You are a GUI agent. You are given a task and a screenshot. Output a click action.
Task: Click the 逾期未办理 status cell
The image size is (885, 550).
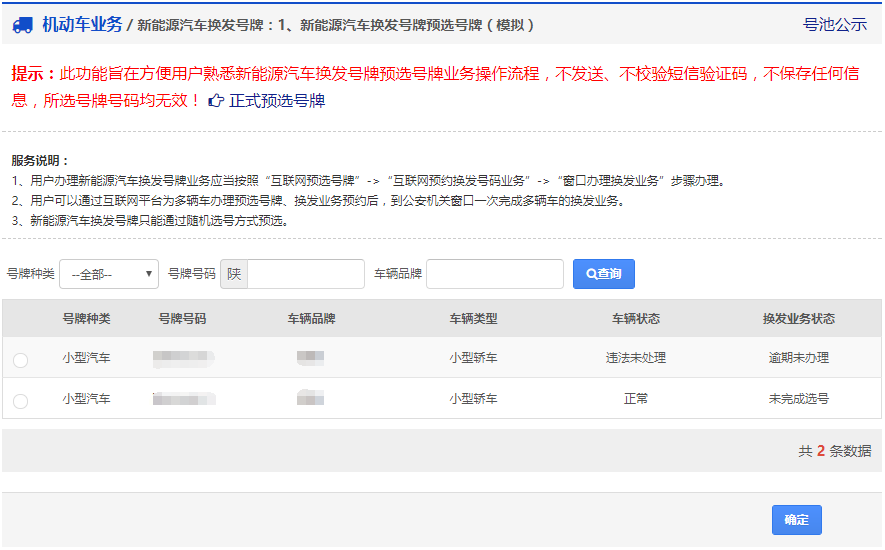click(x=798, y=358)
